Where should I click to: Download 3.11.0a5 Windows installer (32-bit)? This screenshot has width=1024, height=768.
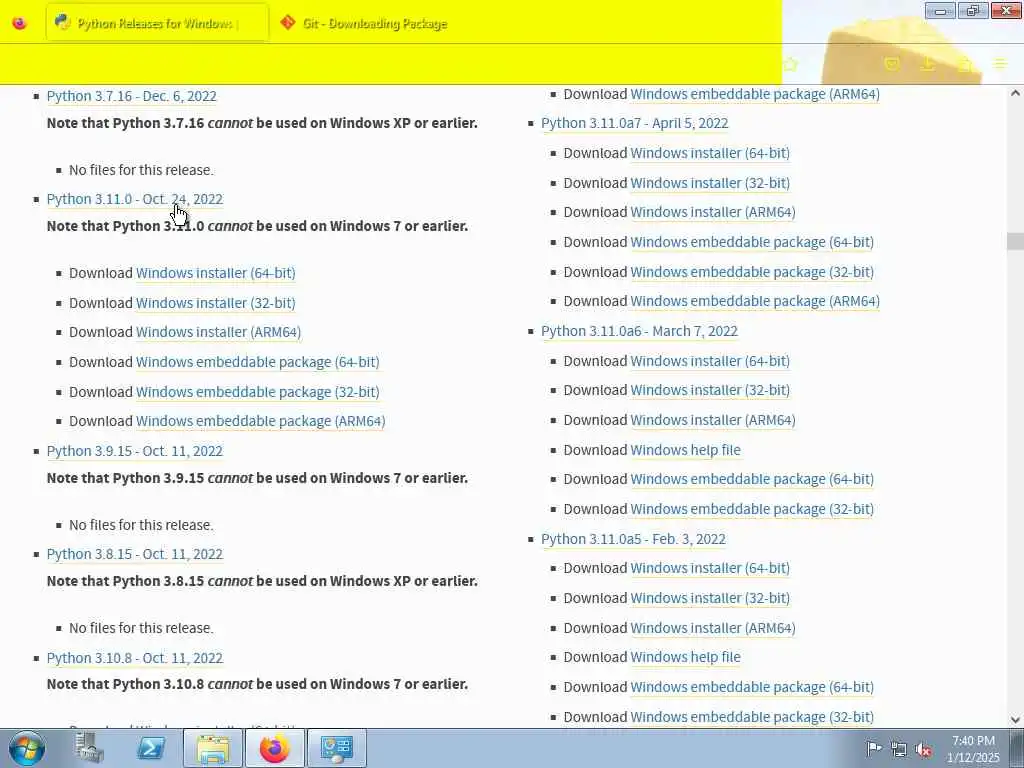(710, 598)
